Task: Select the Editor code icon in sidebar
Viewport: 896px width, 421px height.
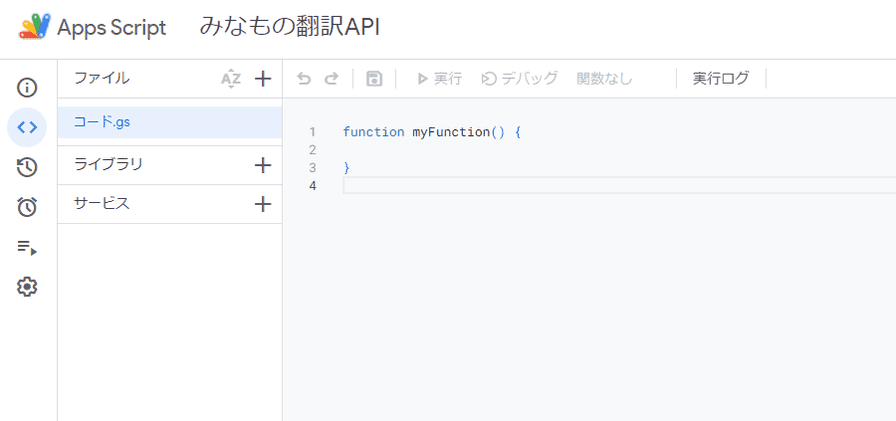Action: point(28,127)
